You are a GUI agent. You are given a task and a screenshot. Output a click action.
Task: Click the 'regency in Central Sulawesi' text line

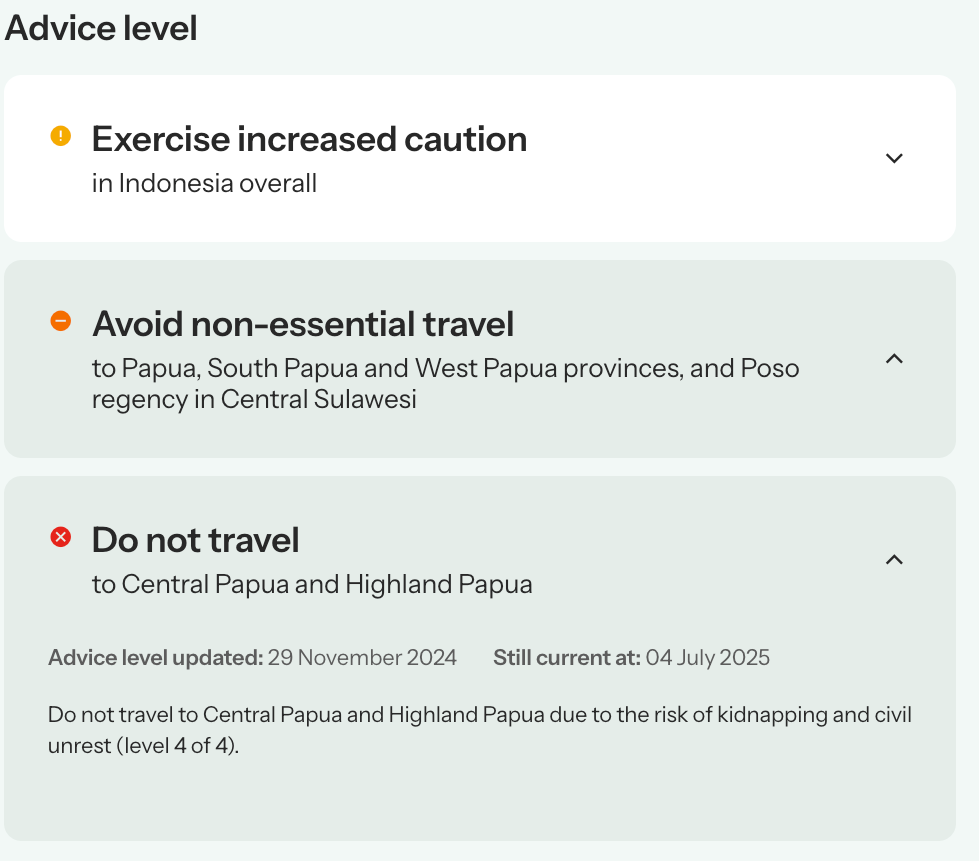click(x=254, y=400)
